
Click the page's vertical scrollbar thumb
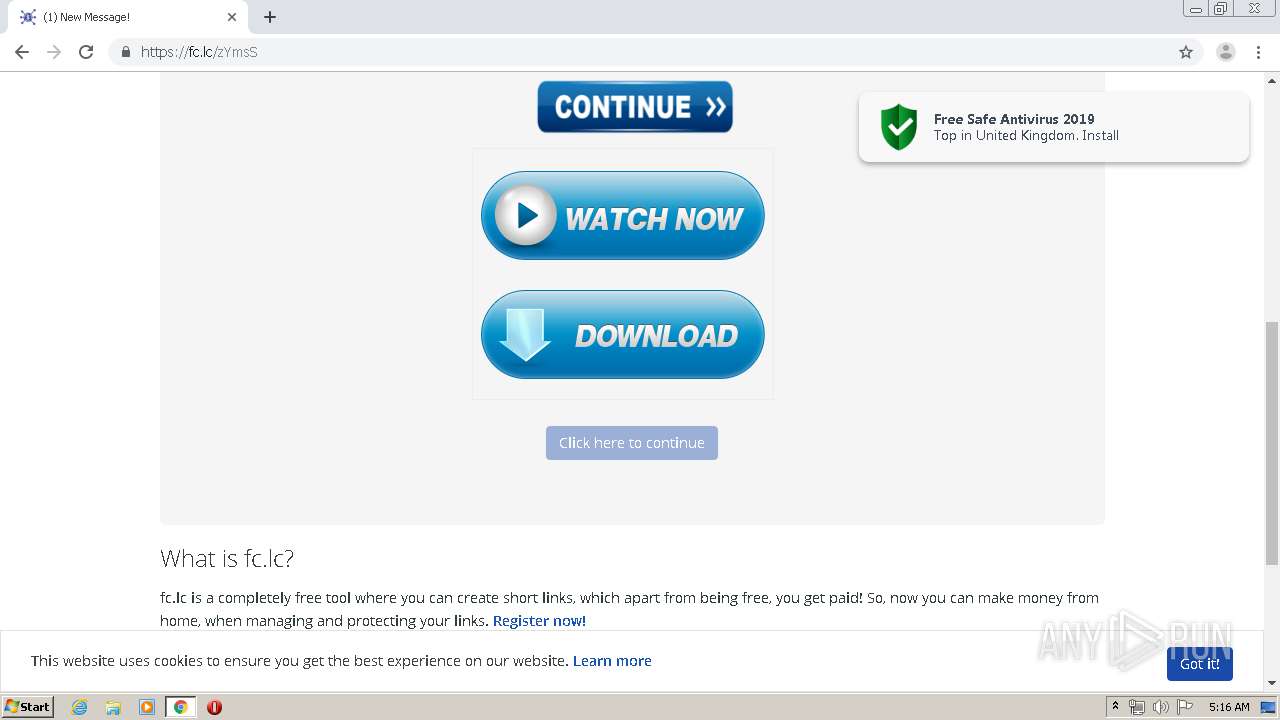tap(1272, 443)
